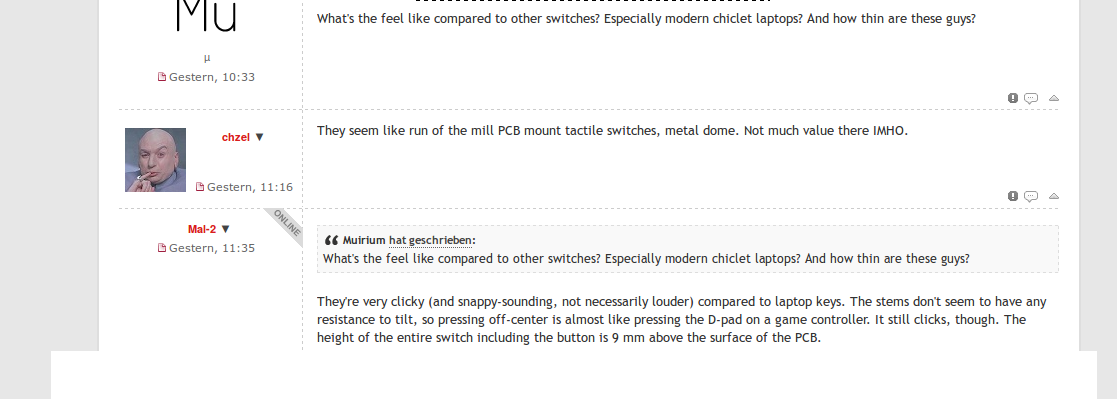Image resolution: width=1117 pixels, height=399 pixels.
Task: Quote chzel's post via speech bubble icon
Action: (x=1031, y=196)
